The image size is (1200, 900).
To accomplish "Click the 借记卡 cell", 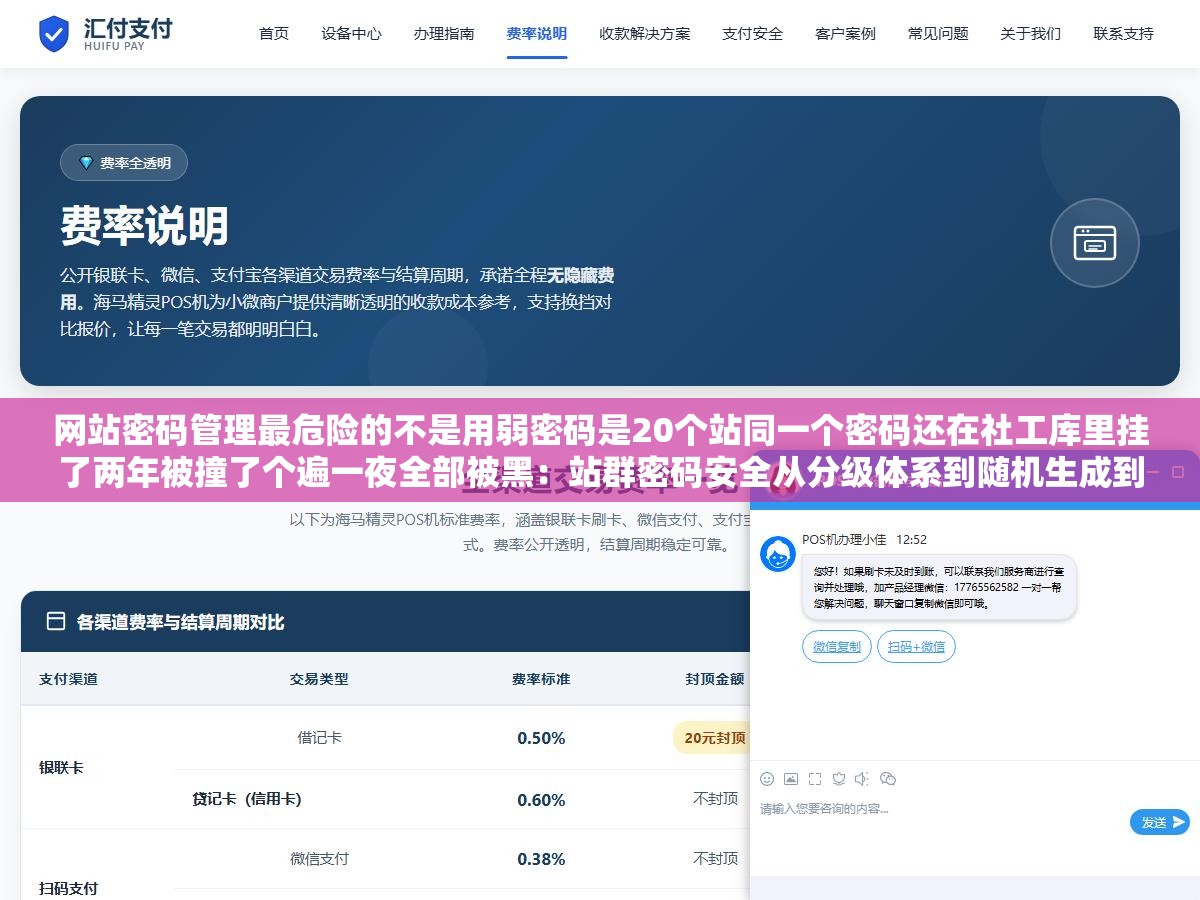I will [319, 738].
